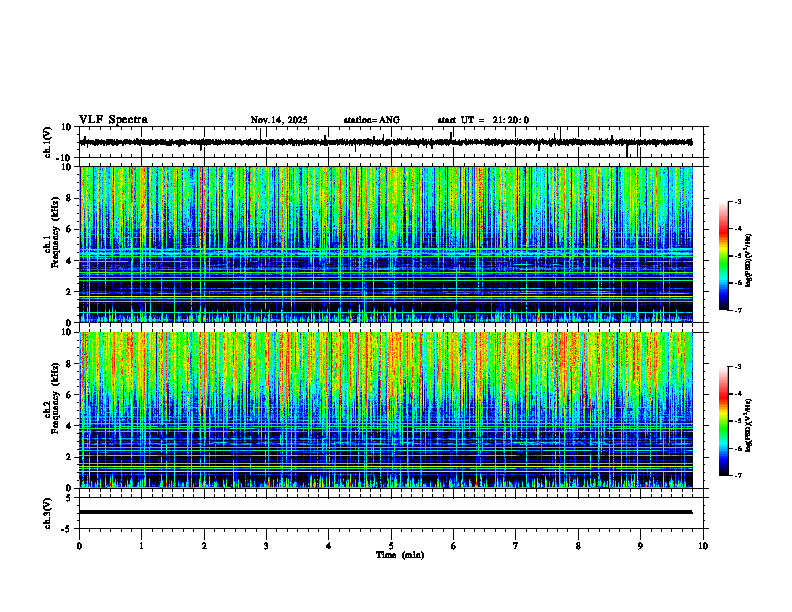Click the date text 'Nov.14, 2025'
Screen dimensions: 792x612
[279, 120]
